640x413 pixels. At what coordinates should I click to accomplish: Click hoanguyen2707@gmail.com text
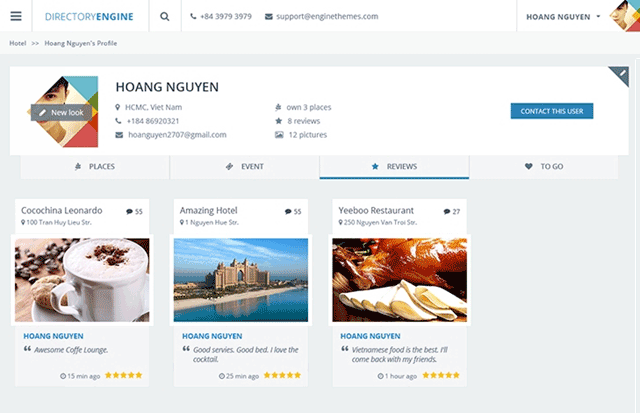click(x=177, y=135)
